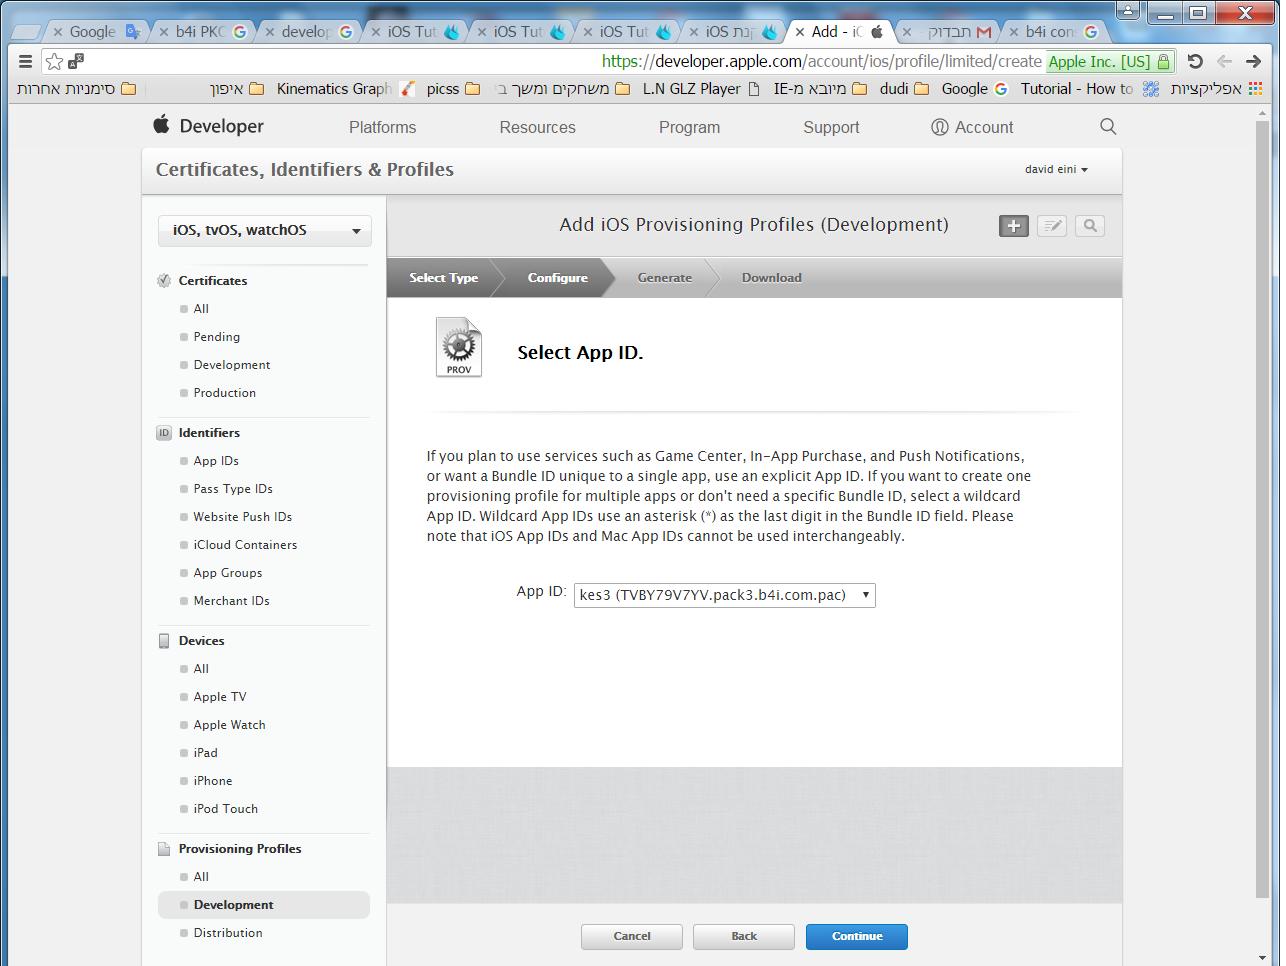Click the Apple Inc. [US] security badge
Screen dimensions: 1286x966
click(x=1109, y=62)
